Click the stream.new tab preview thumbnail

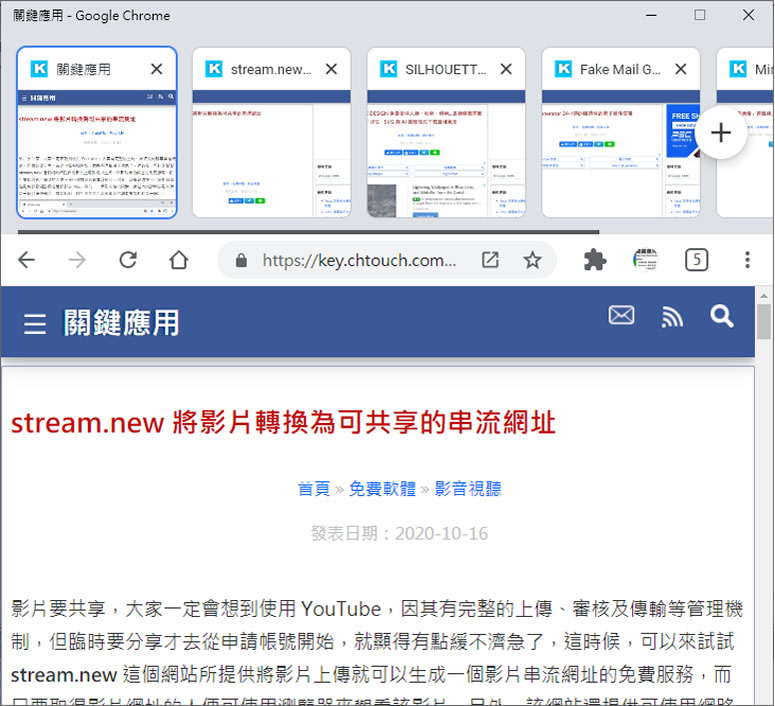(x=271, y=153)
